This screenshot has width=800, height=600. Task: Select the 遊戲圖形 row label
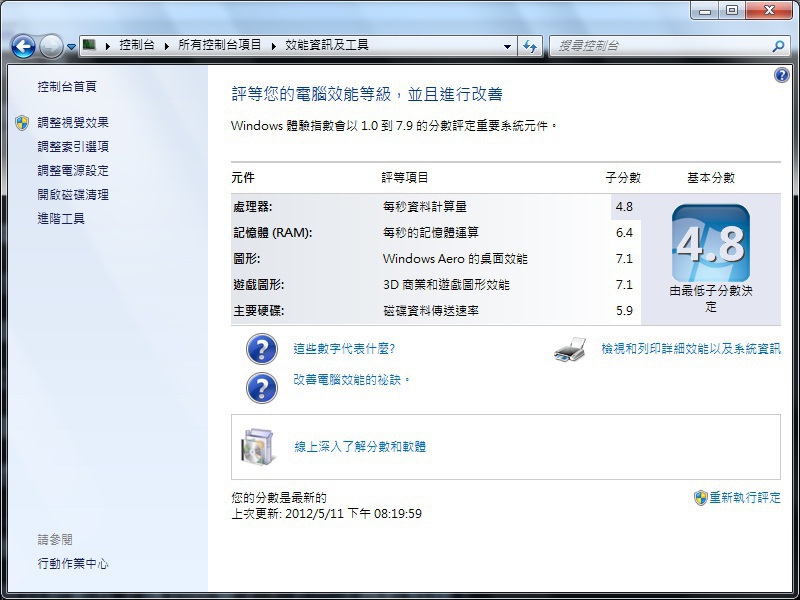pyautogui.click(x=259, y=285)
